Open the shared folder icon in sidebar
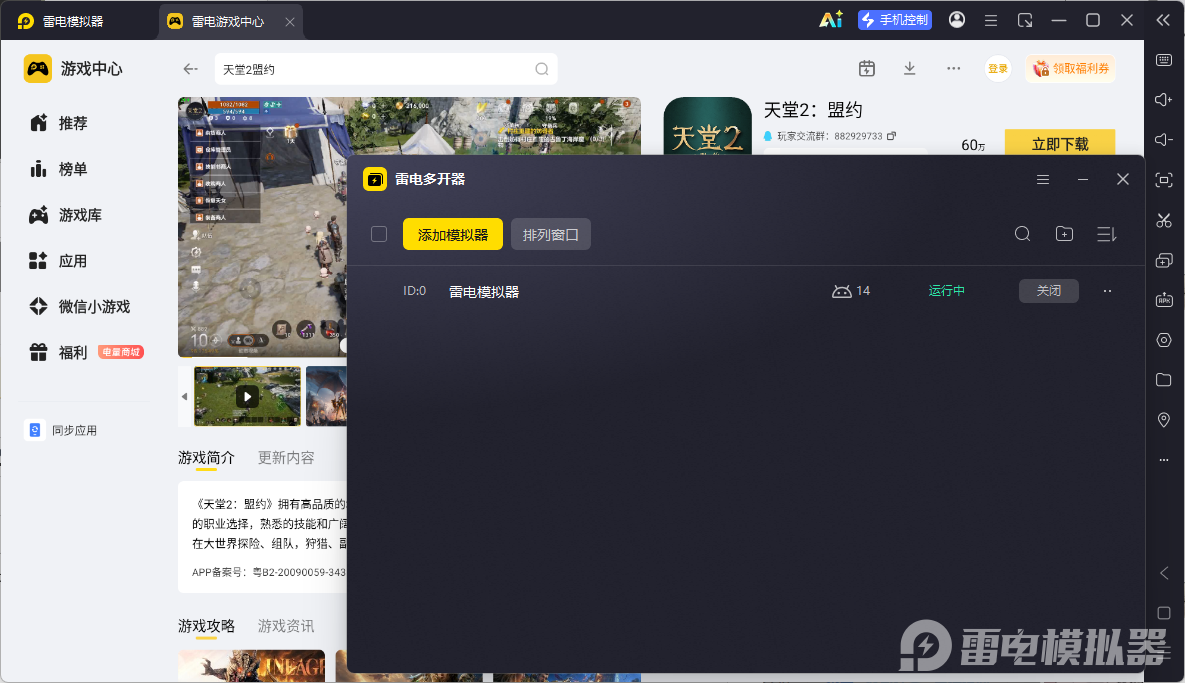1185x683 pixels. tap(1164, 380)
